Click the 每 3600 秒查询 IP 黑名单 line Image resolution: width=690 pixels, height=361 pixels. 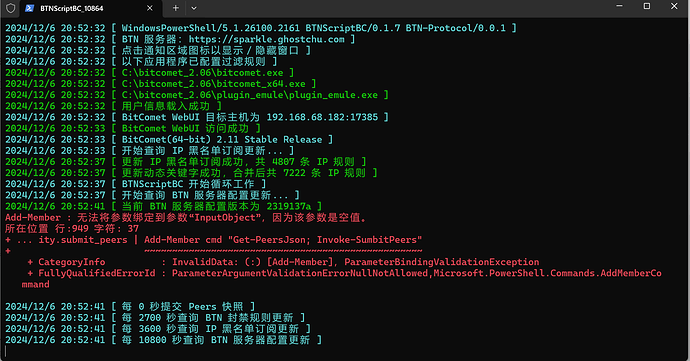[x=158, y=328]
